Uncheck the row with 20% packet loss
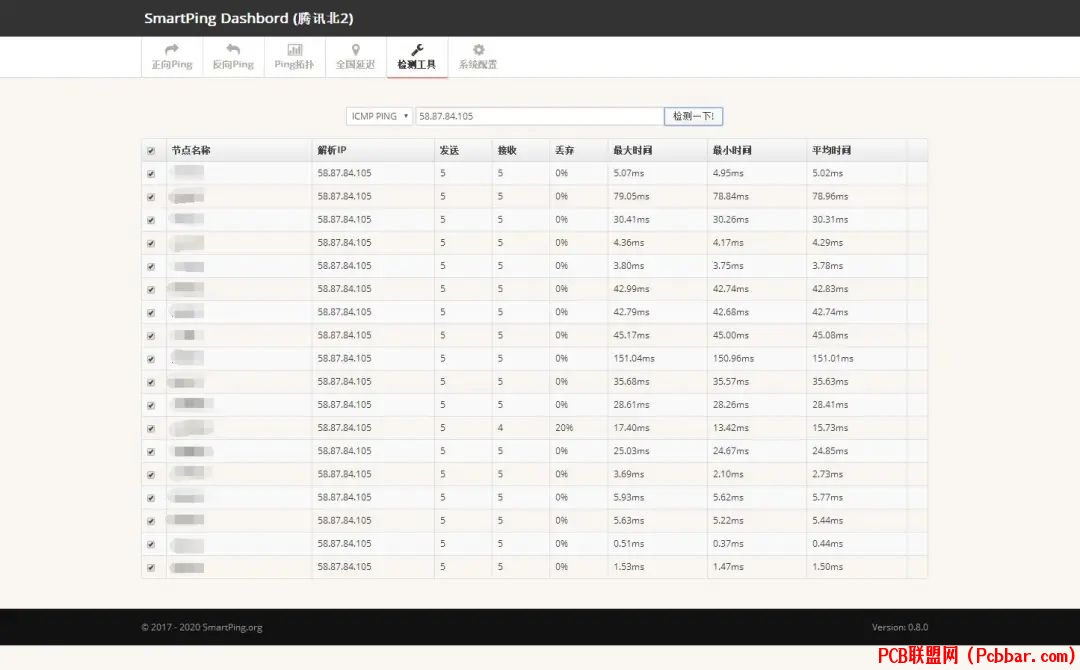Viewport: 1080px width, 670px height. (151, 428)
